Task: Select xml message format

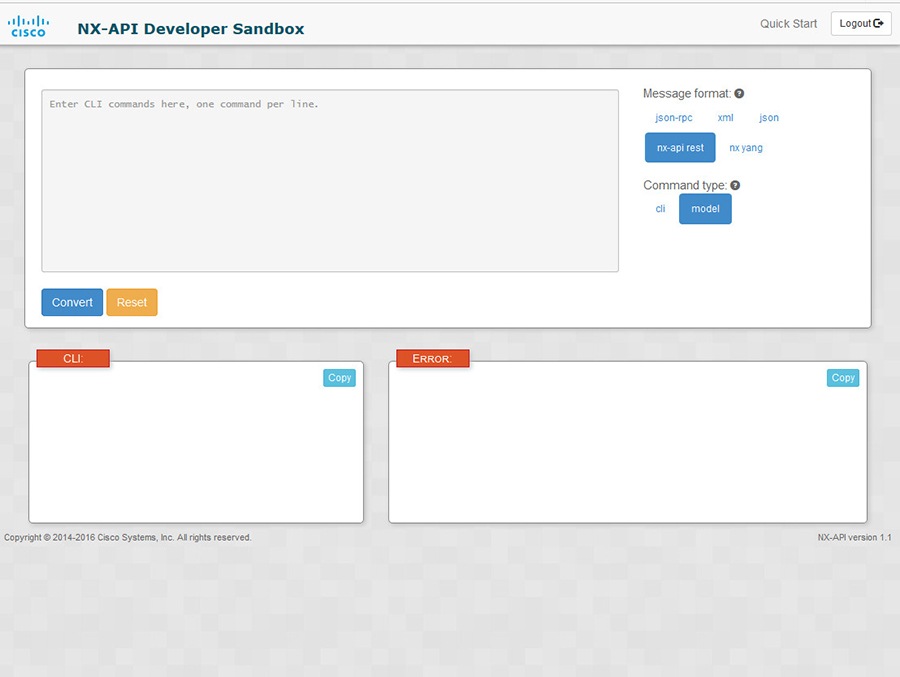Action: coord(725,117)
